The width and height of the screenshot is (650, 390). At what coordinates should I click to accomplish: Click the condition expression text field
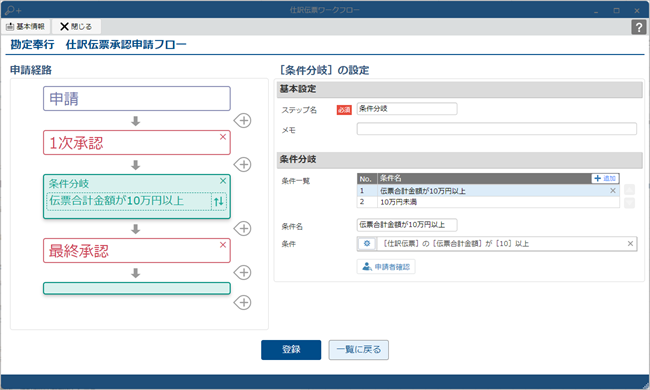tap(501, 244)
